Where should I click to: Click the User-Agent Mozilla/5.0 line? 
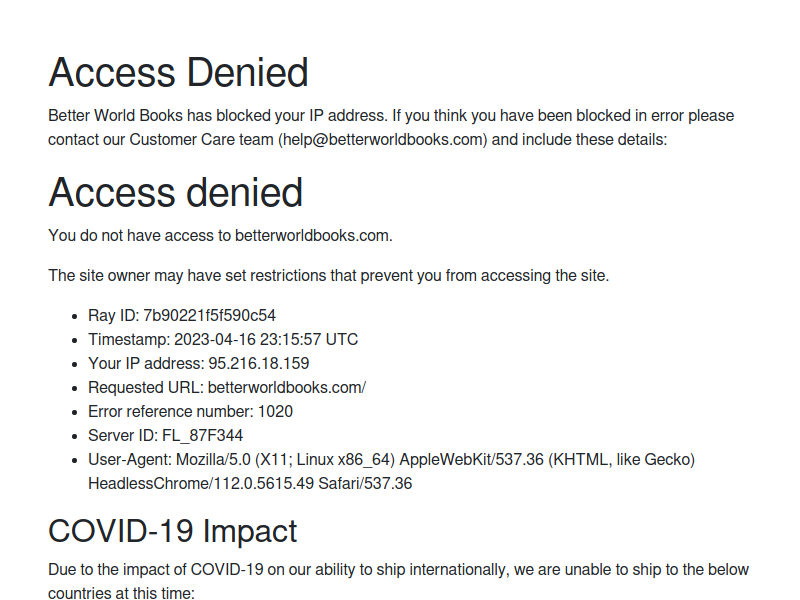(x=391, y=459)
